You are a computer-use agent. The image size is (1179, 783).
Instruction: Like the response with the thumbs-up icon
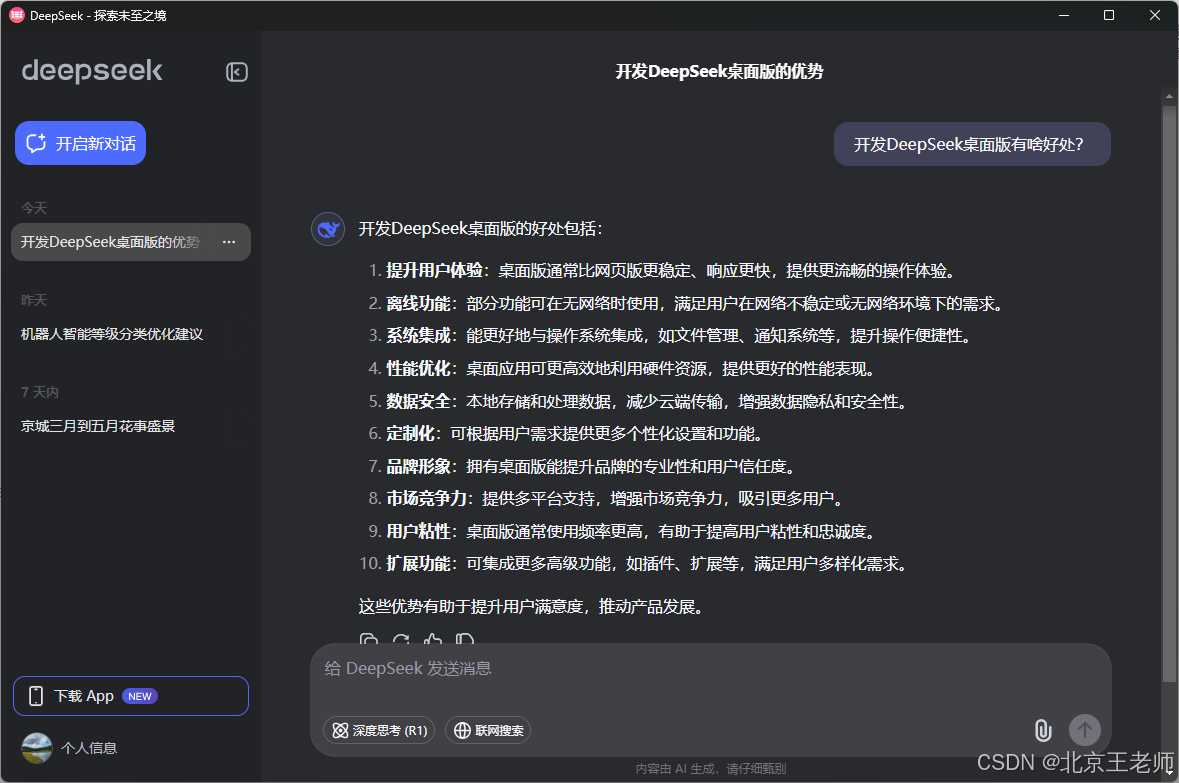click(x=433, y=639)
